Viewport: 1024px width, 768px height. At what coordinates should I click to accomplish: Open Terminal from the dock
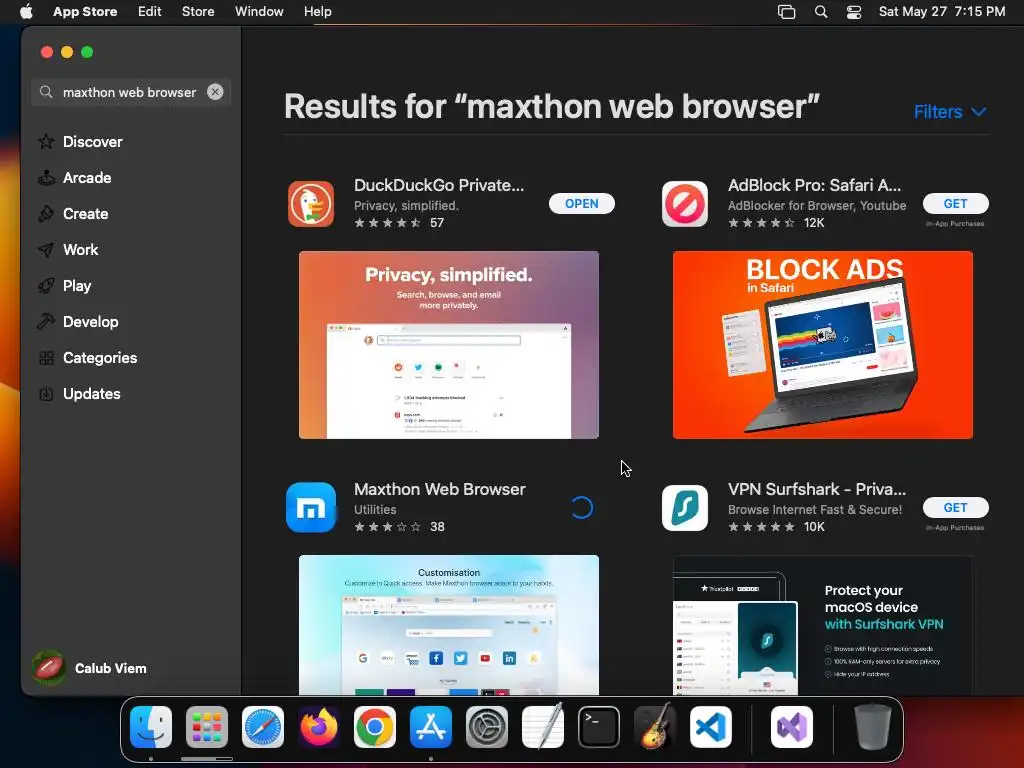coord(599,727)
